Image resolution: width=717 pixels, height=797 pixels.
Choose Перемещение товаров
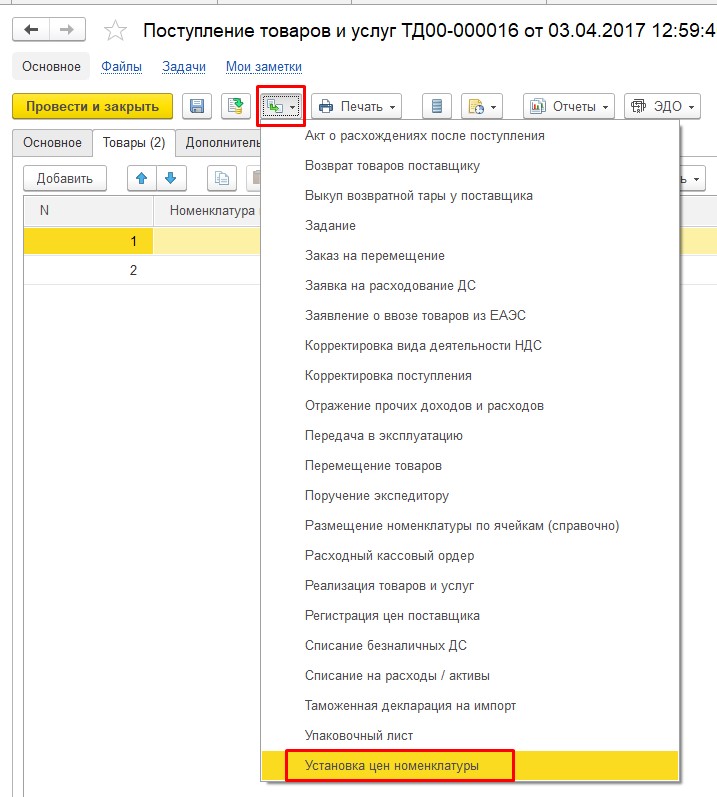click(470, 466)
